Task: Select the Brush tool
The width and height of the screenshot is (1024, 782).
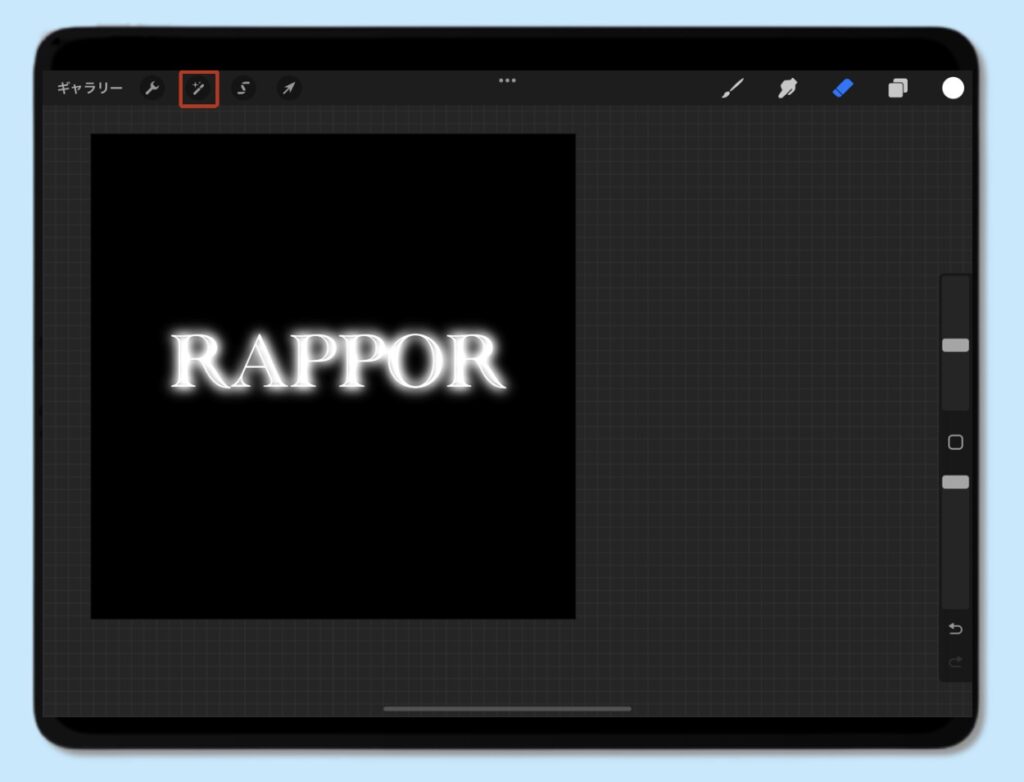Action: coord(733,88)
